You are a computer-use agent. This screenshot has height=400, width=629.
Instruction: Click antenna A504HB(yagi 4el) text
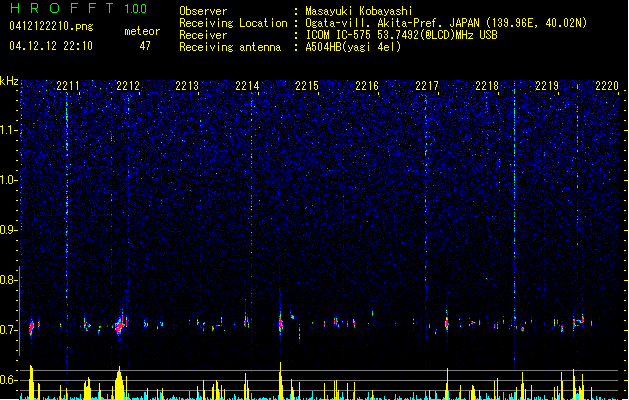click(x=353, y=47)
